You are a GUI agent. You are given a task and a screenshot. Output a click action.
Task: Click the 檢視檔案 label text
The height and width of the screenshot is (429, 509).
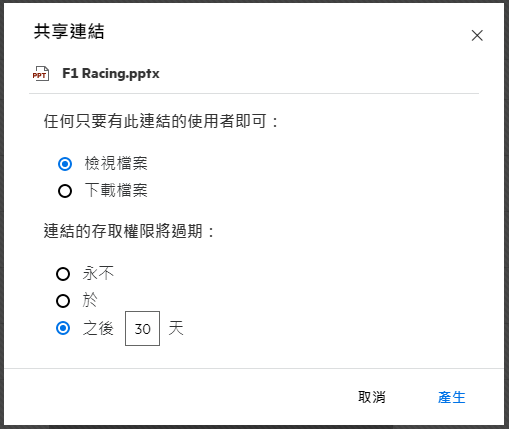[x=116, y=164]
